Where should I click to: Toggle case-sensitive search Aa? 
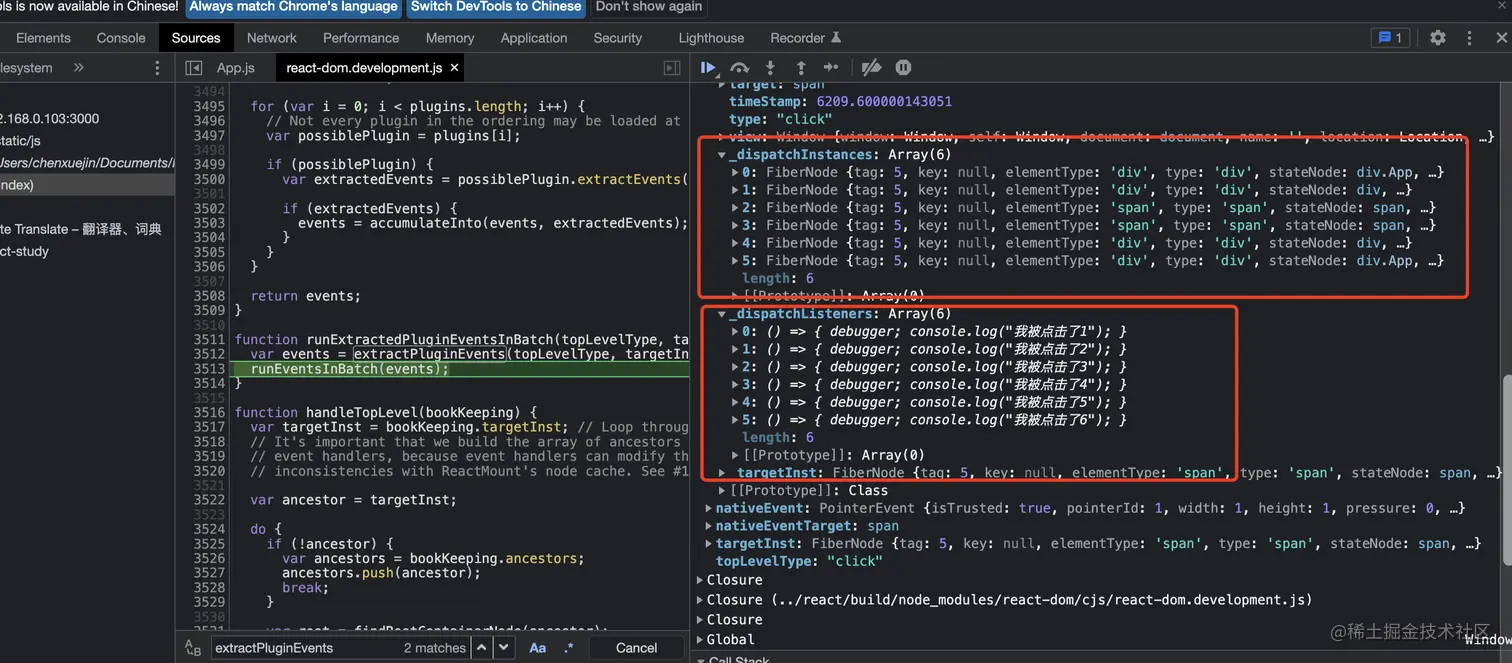pyautogui.click(x=537, y=648)
